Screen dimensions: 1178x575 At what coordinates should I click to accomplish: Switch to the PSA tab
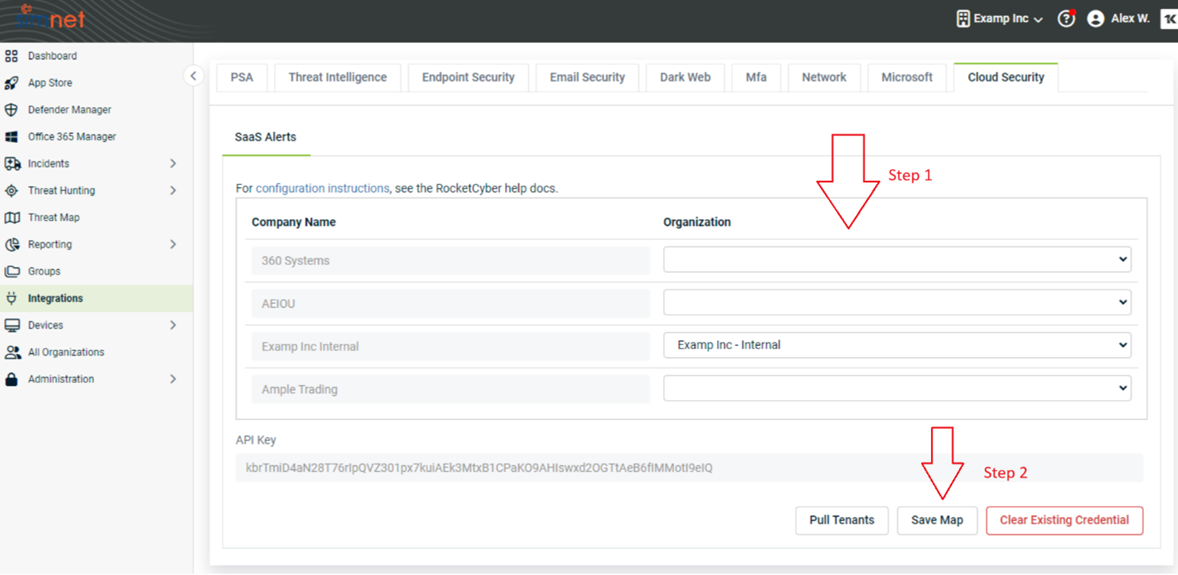click(242, 77)
